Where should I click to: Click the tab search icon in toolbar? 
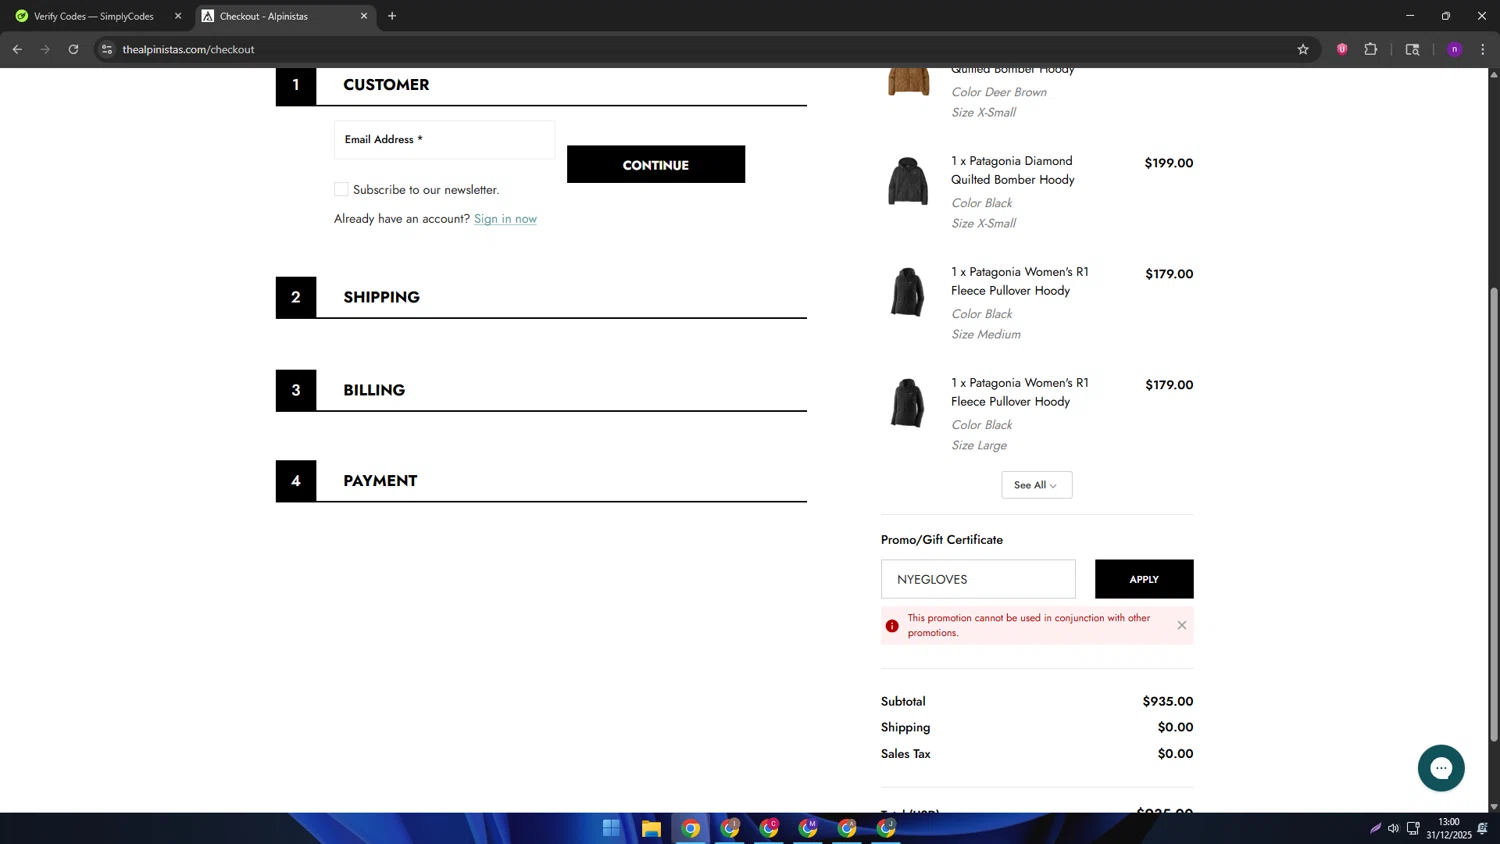coord(1412,49)
